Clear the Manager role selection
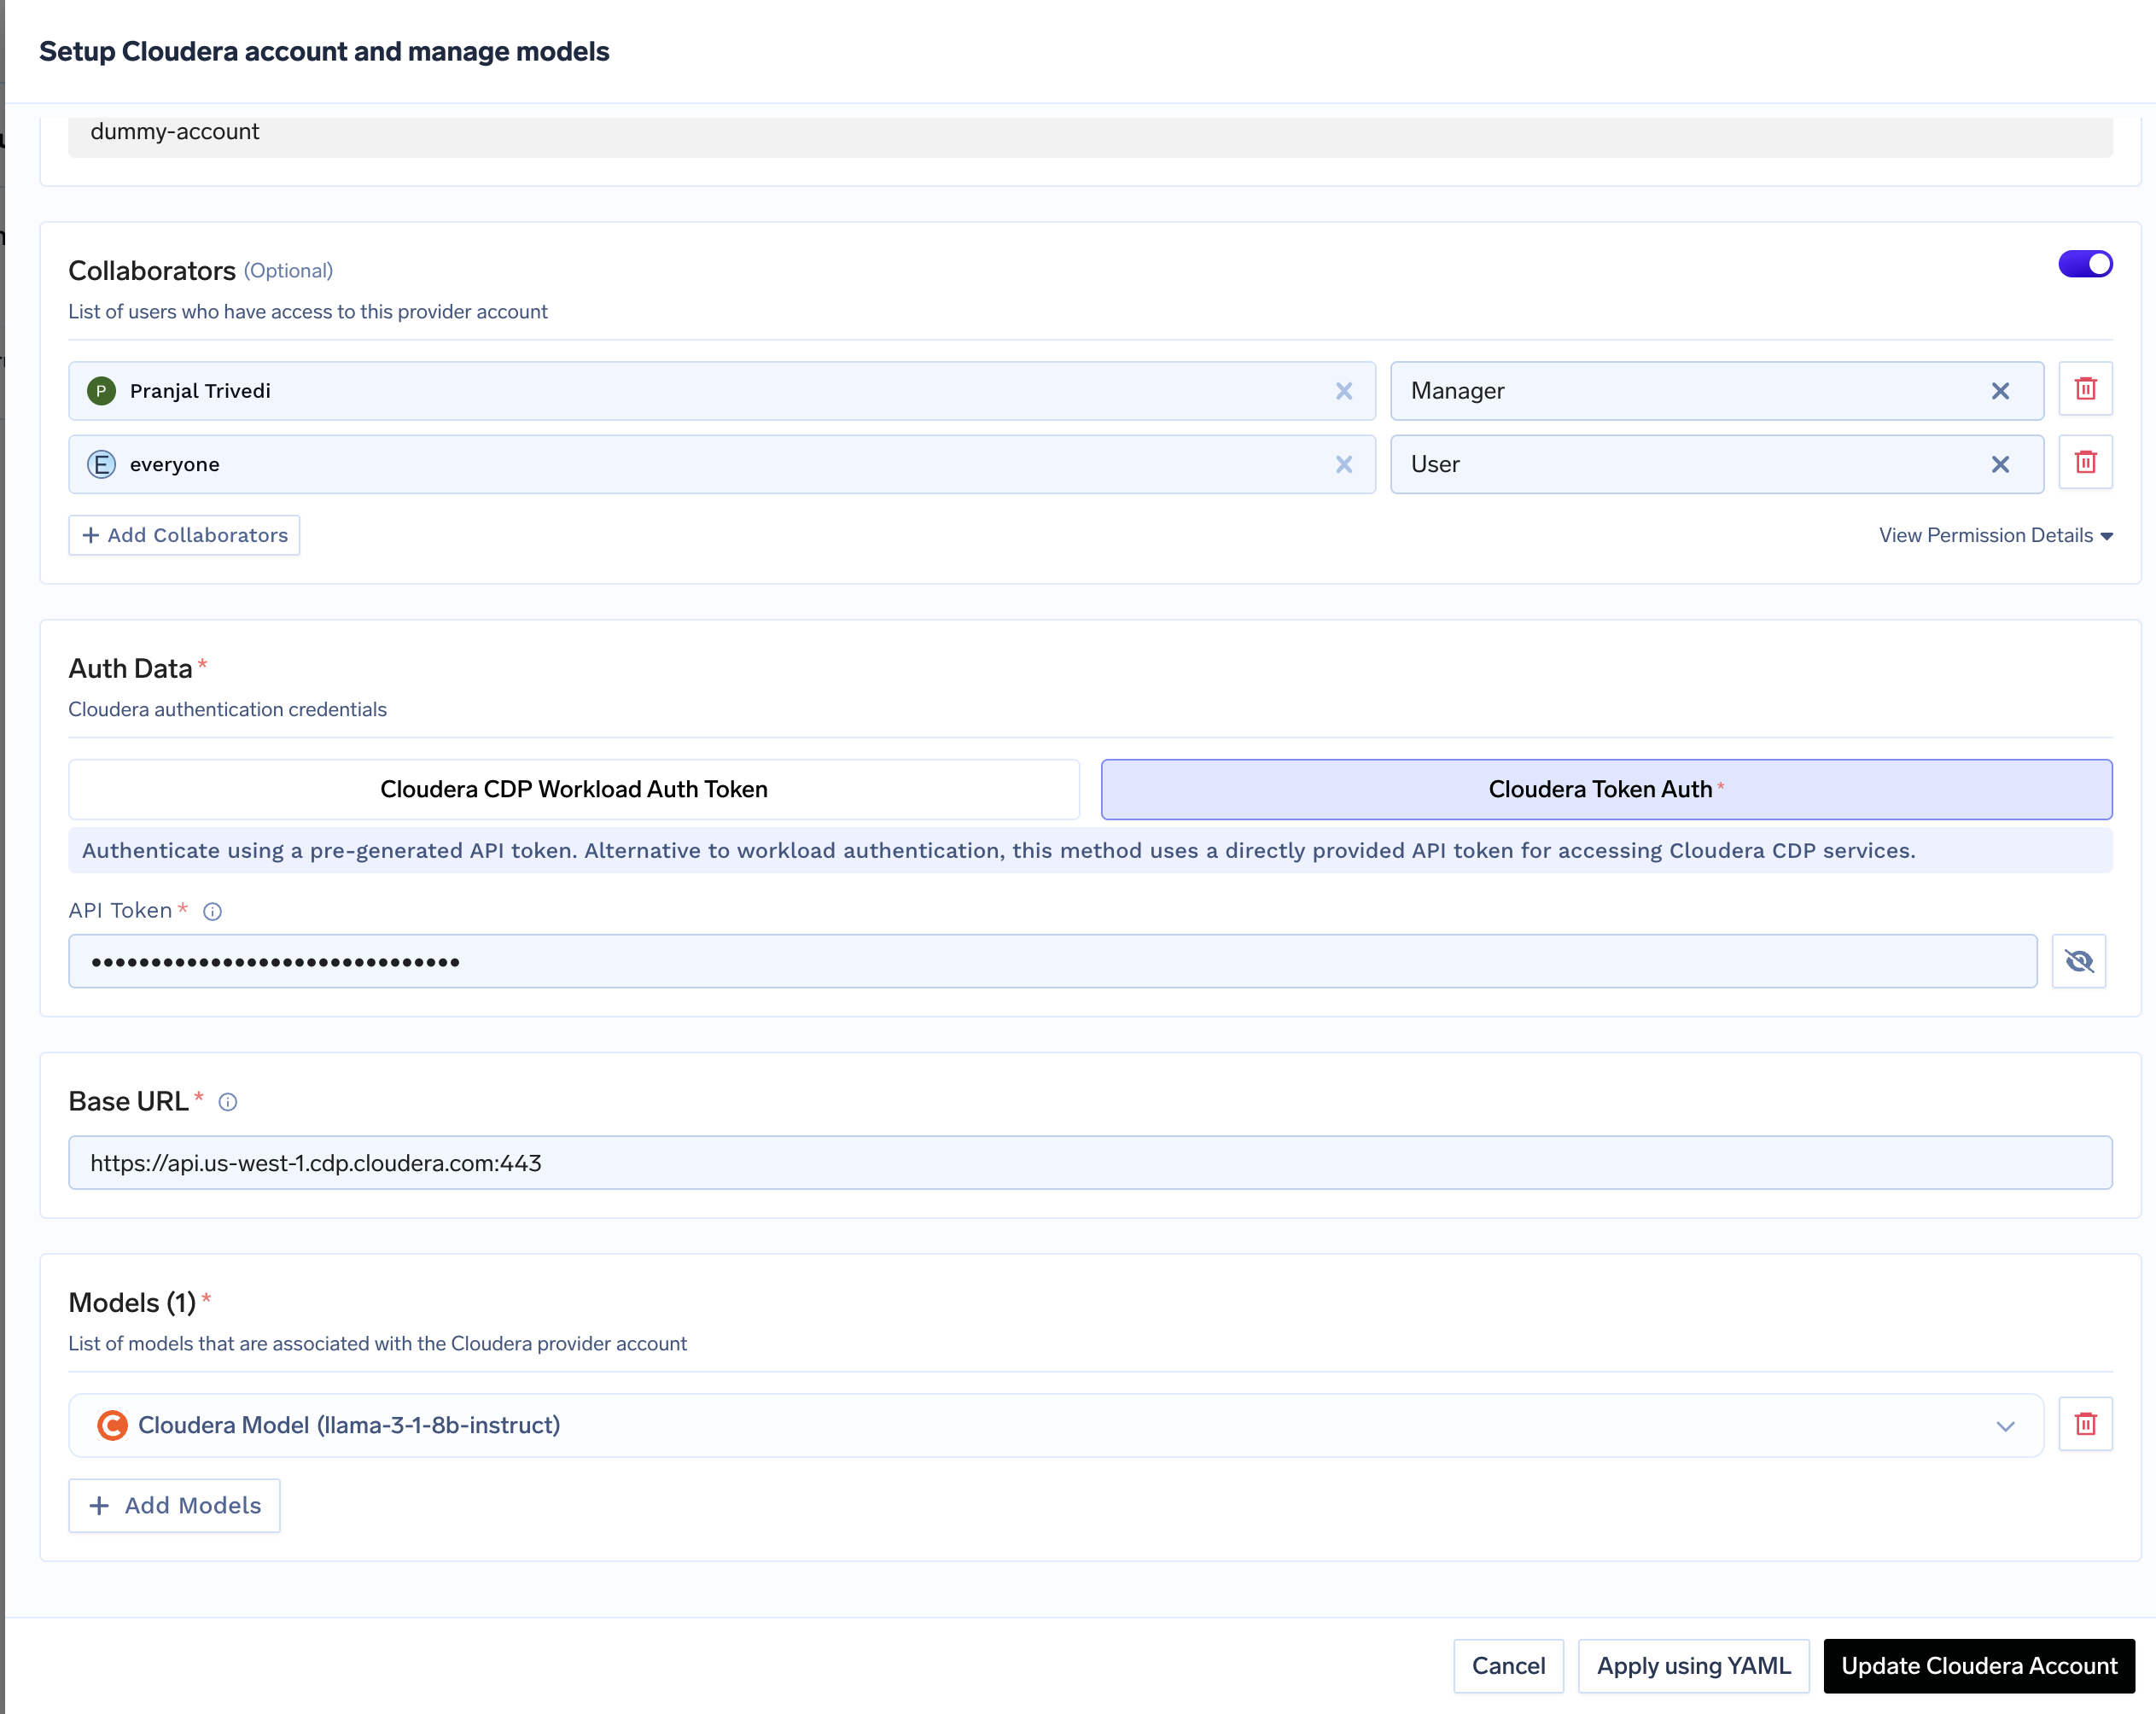 click(2001, 391)
